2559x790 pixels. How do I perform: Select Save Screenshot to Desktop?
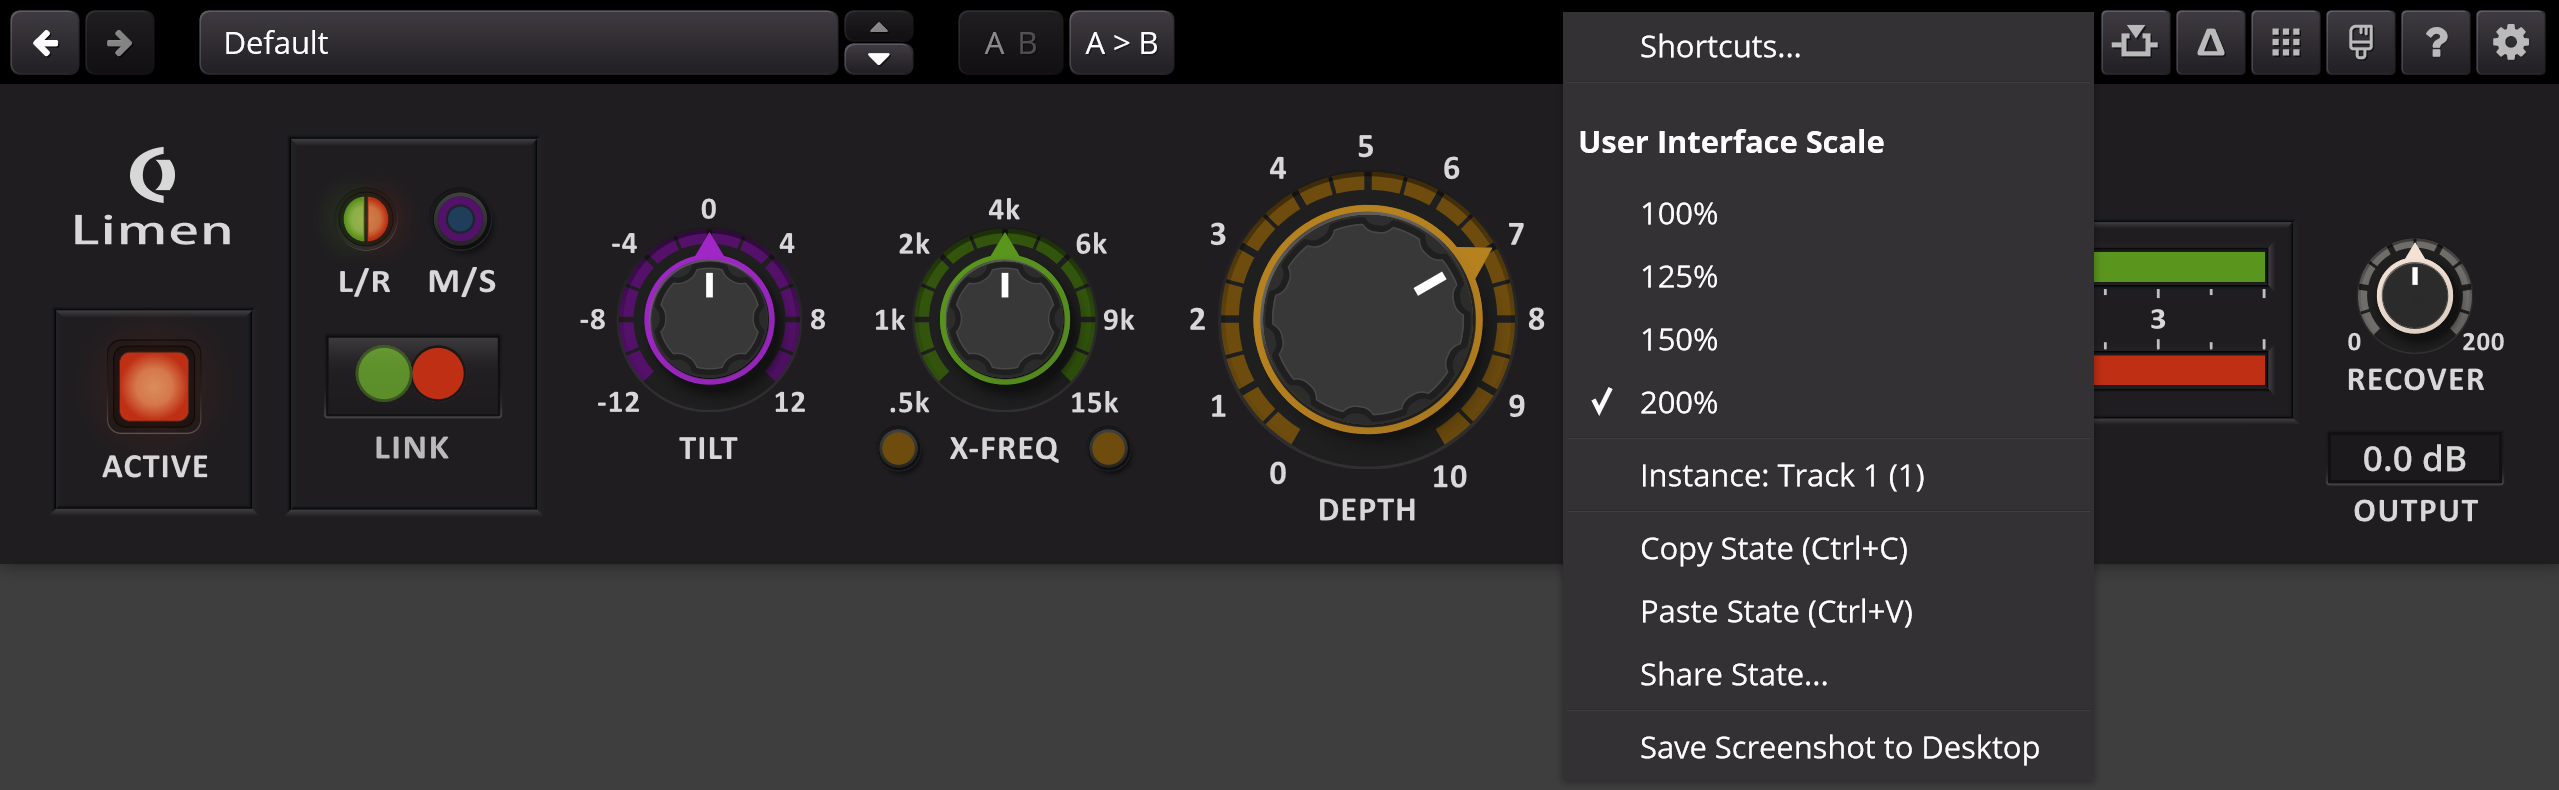click(1829, 748)
